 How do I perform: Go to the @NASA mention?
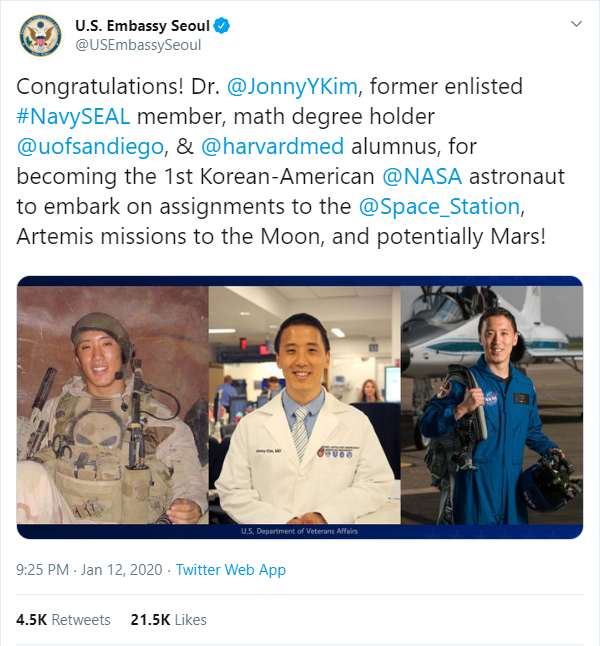pos(420,177)
